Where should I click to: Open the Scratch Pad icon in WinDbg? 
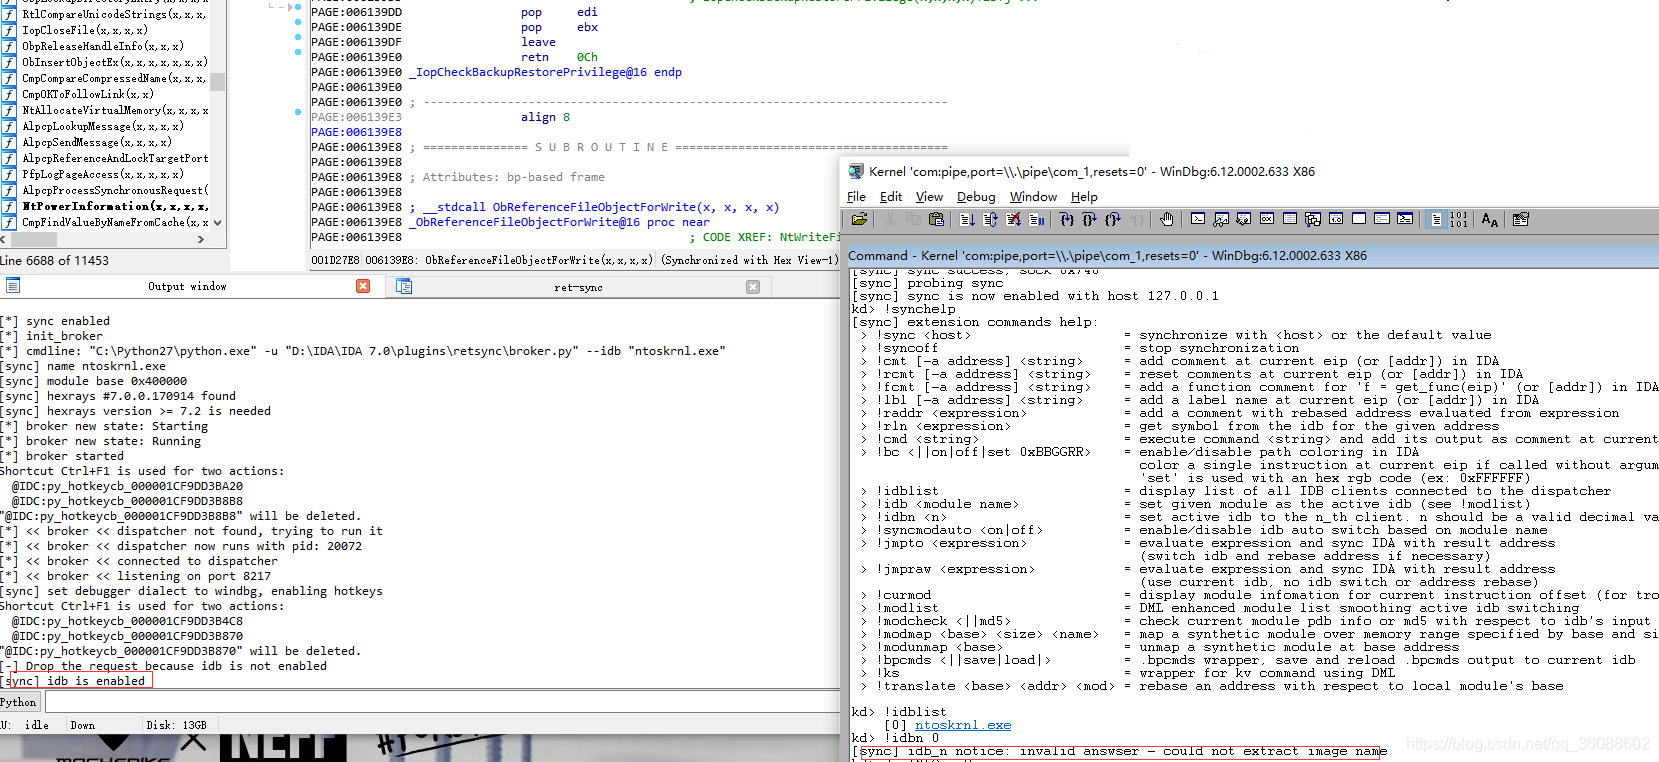tap(1359, 219)
